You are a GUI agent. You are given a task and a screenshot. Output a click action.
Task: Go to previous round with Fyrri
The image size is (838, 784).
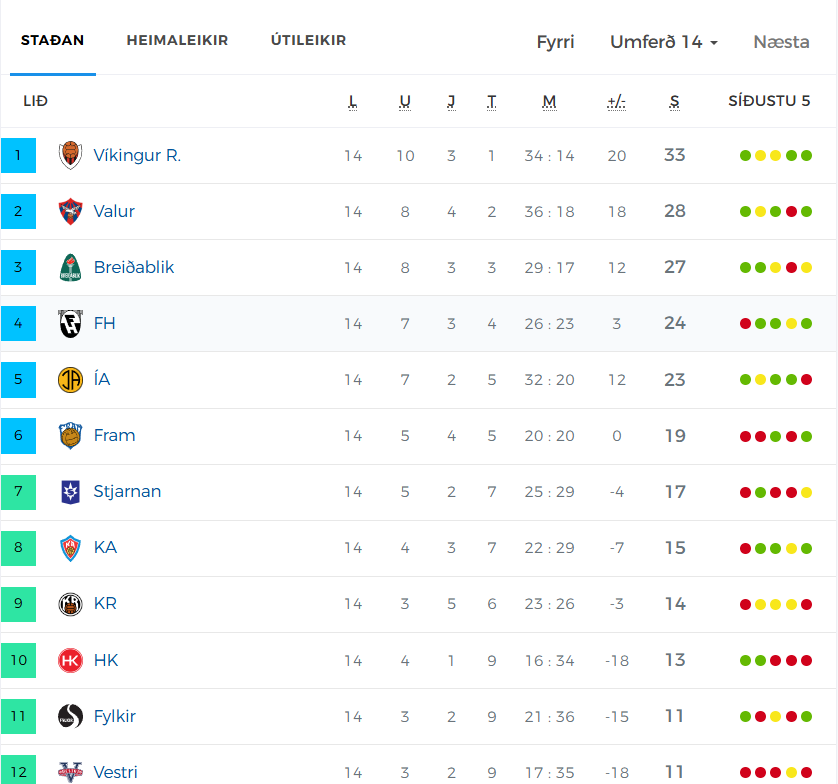tap(555, 42)
